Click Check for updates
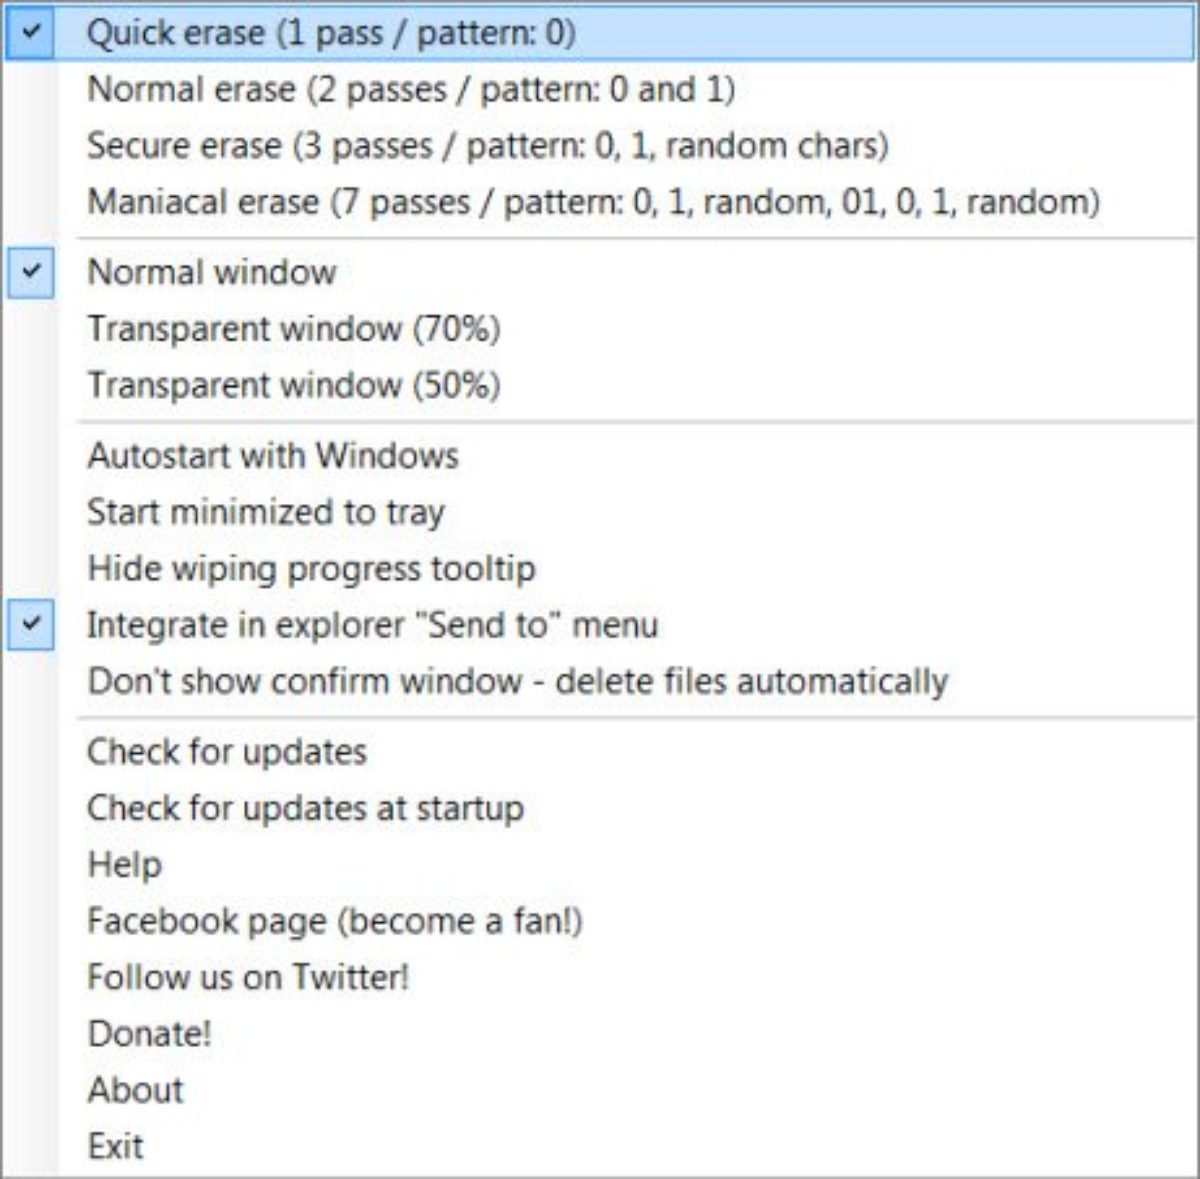Screen dimensions: 1200x1179 227,752
